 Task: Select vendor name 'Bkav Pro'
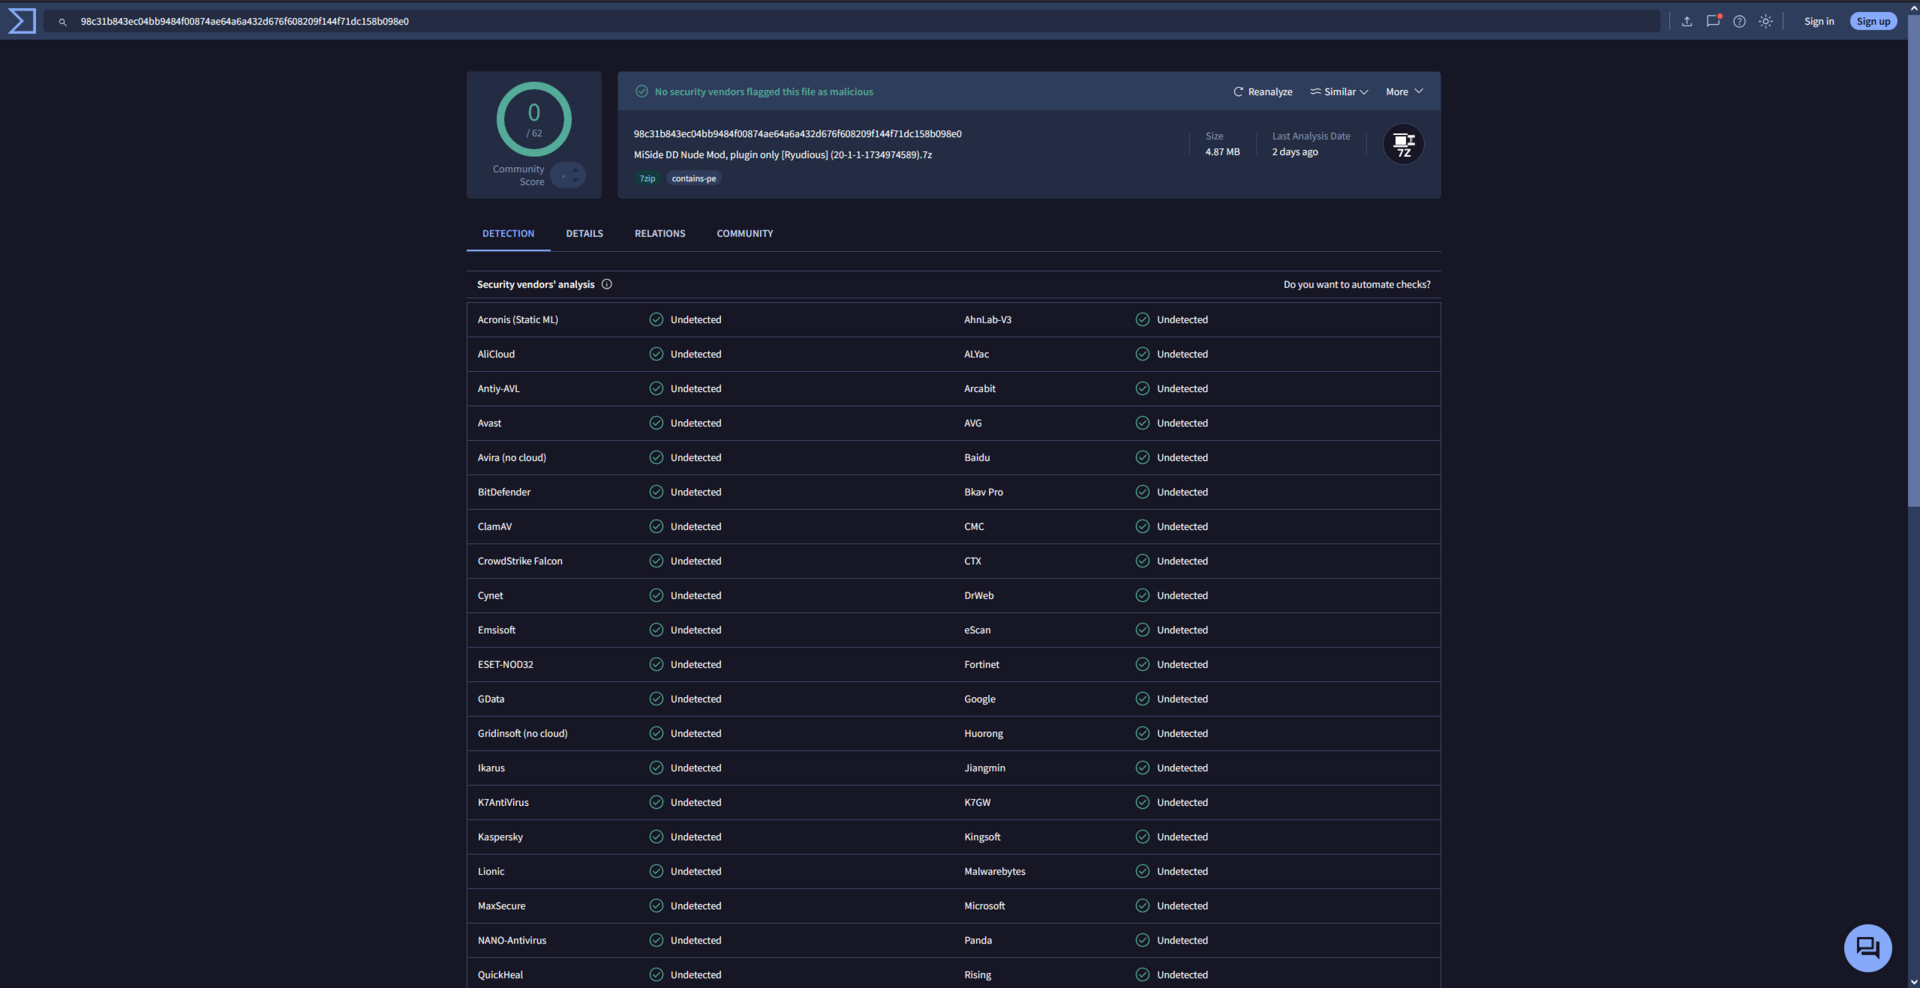[983, 492]
